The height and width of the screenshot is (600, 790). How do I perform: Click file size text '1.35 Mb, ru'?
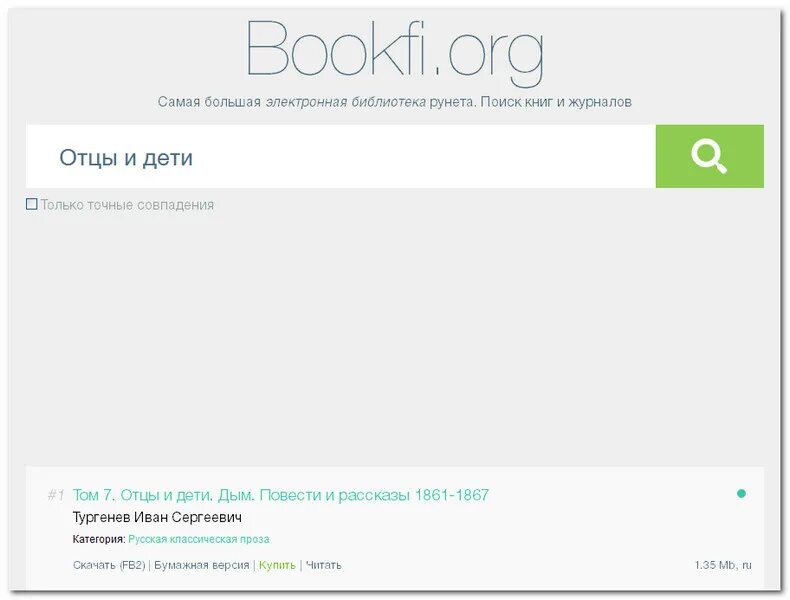pos(723,565)
